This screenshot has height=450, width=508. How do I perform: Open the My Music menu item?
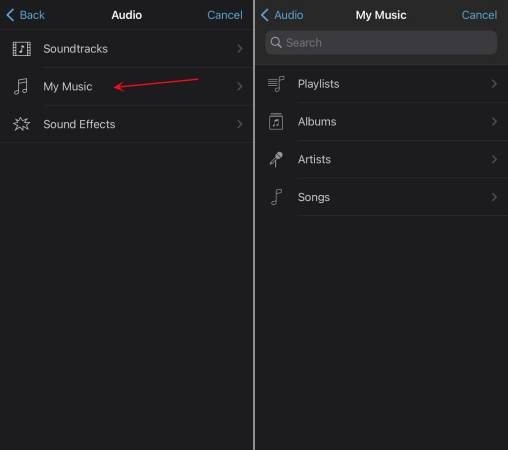[x=127, y=87]
